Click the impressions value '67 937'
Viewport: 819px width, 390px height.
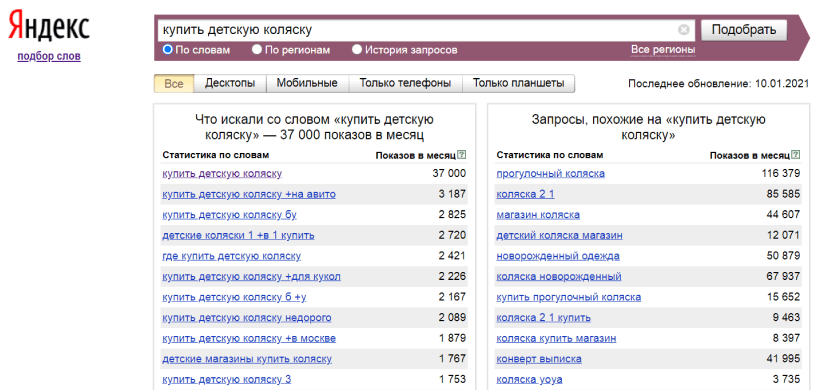(x=783, y=276)
